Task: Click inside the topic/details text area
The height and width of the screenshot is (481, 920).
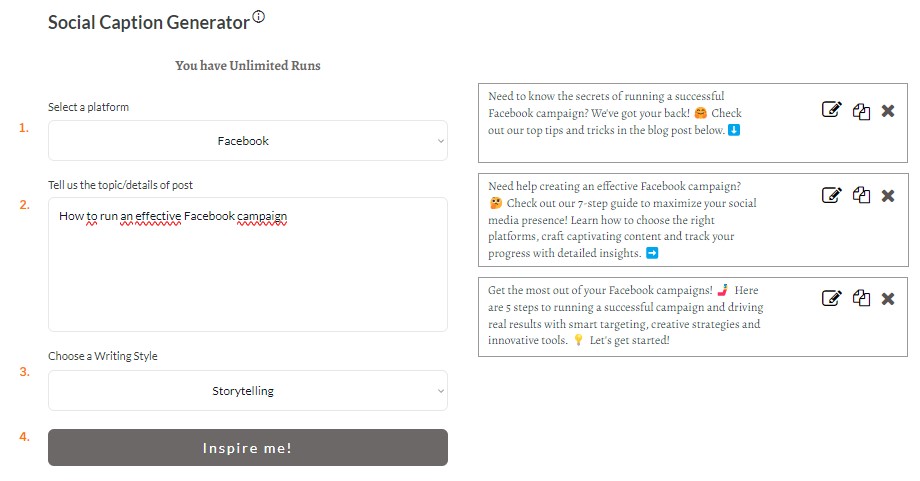Action: [x=248, y=265]
